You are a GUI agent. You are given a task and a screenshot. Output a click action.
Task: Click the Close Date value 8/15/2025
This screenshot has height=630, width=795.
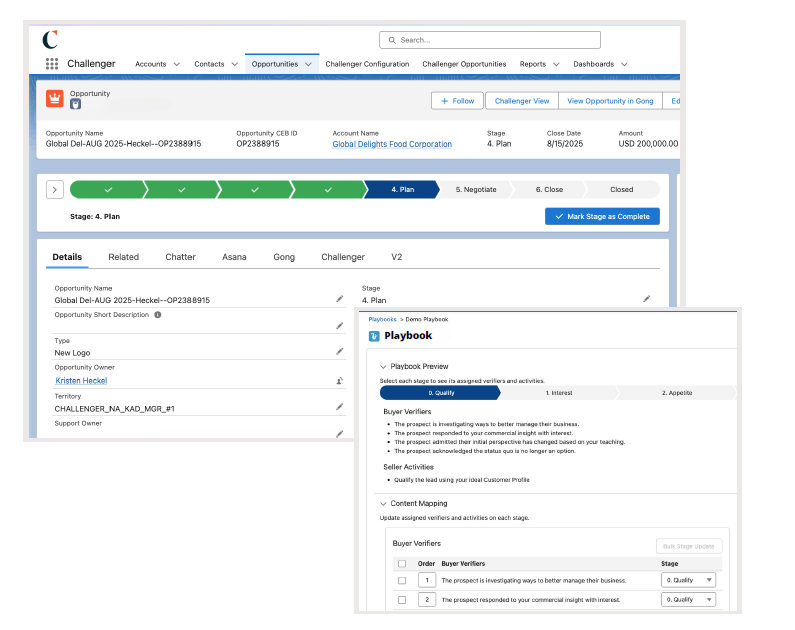pos(565,144)
